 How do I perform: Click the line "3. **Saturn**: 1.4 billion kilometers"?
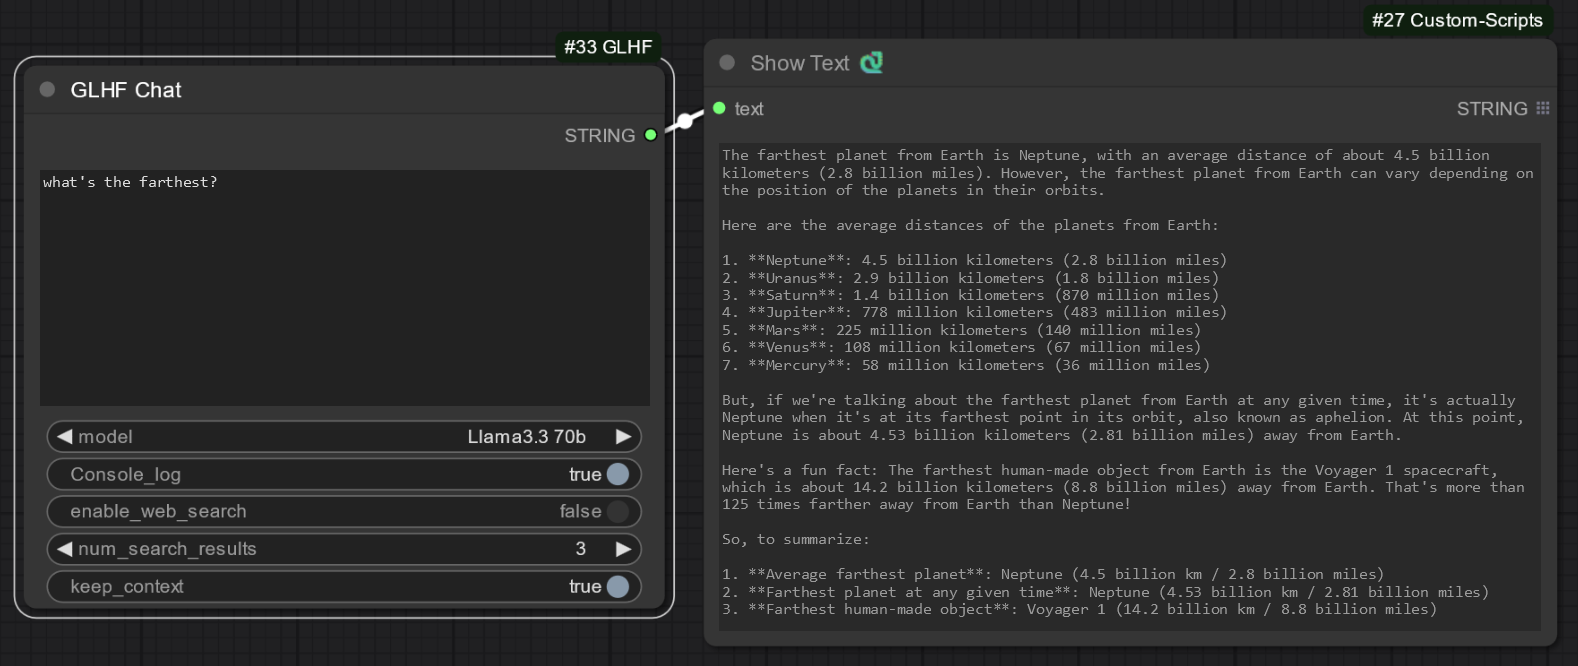click(x=970, y=295)
